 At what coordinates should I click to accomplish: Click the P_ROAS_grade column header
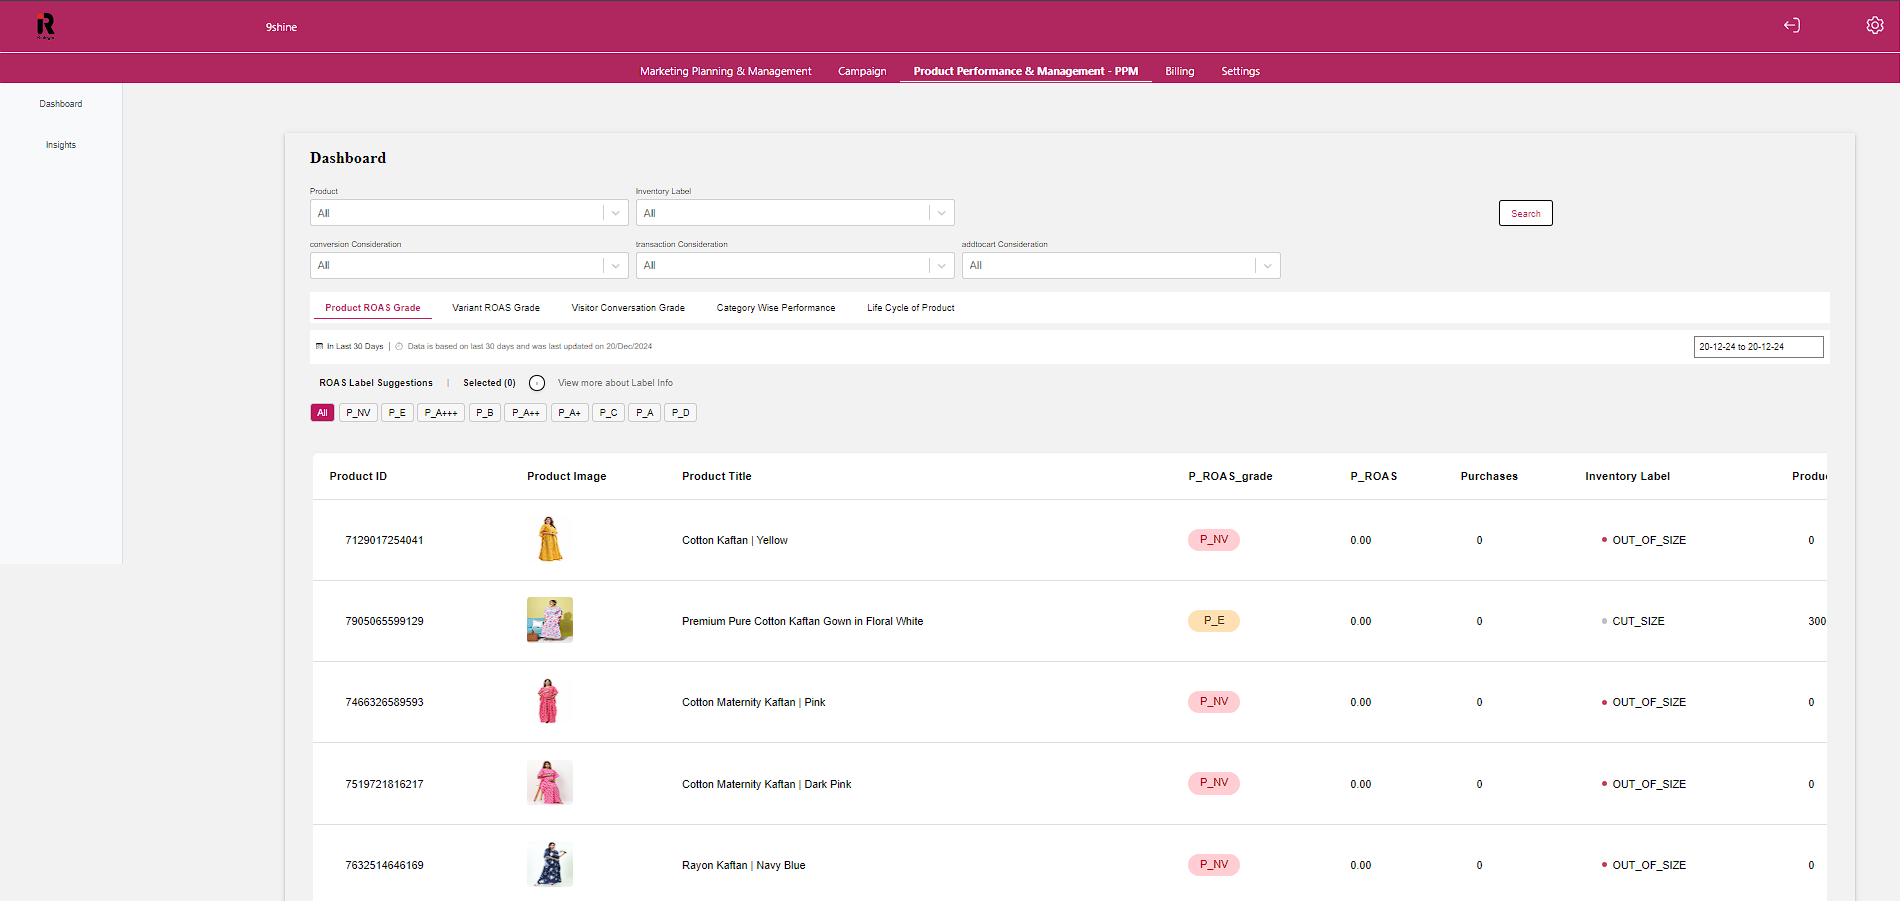click(x=1230, y=476)
